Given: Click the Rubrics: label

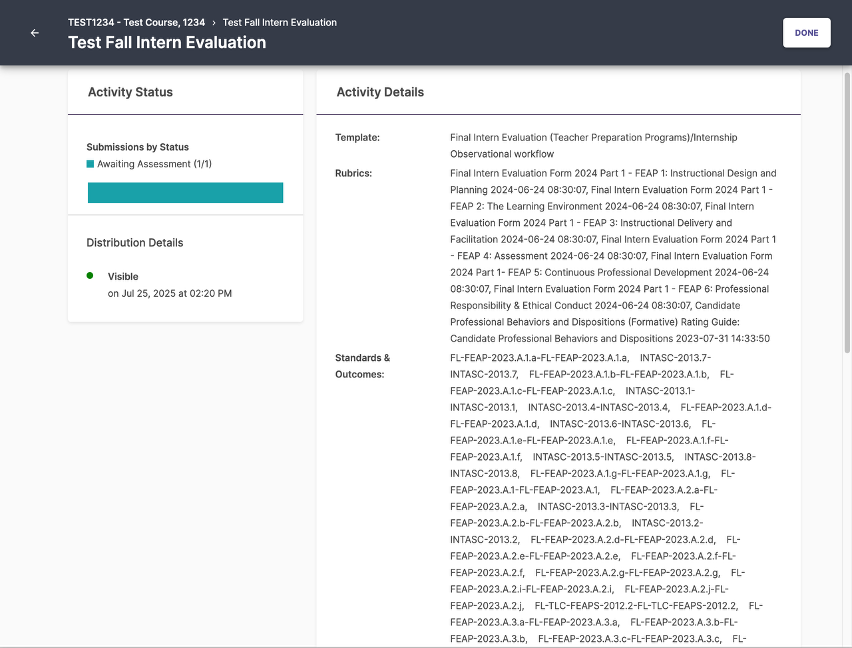Looking at the screenshot, I should [x=354, y=173].
